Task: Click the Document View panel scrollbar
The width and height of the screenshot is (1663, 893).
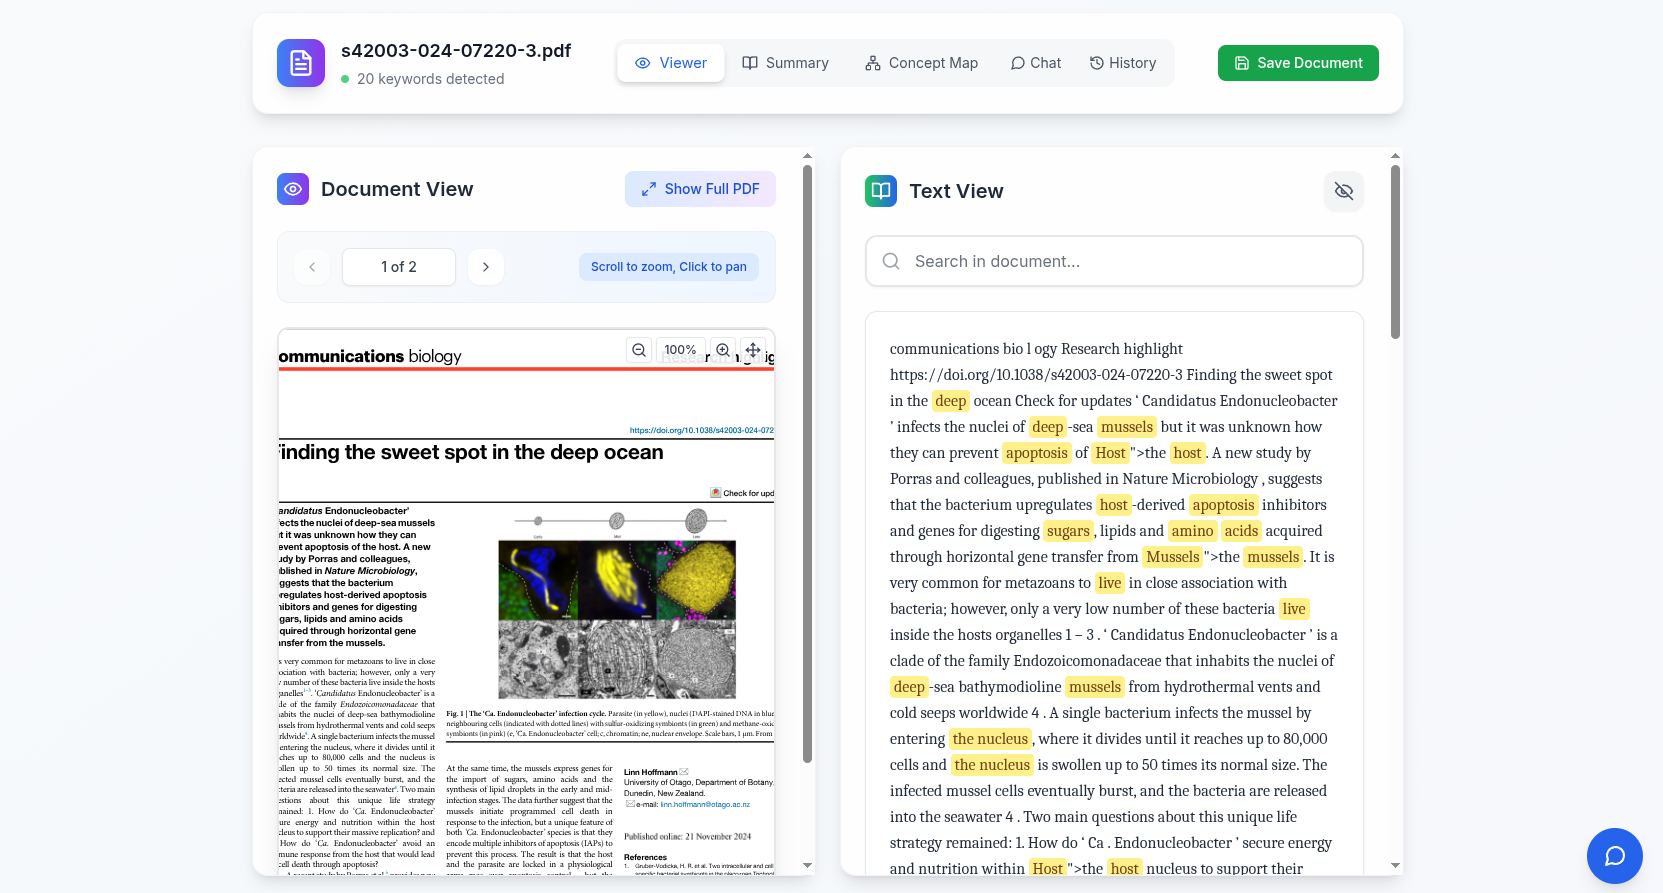Action: coord(807,464)
